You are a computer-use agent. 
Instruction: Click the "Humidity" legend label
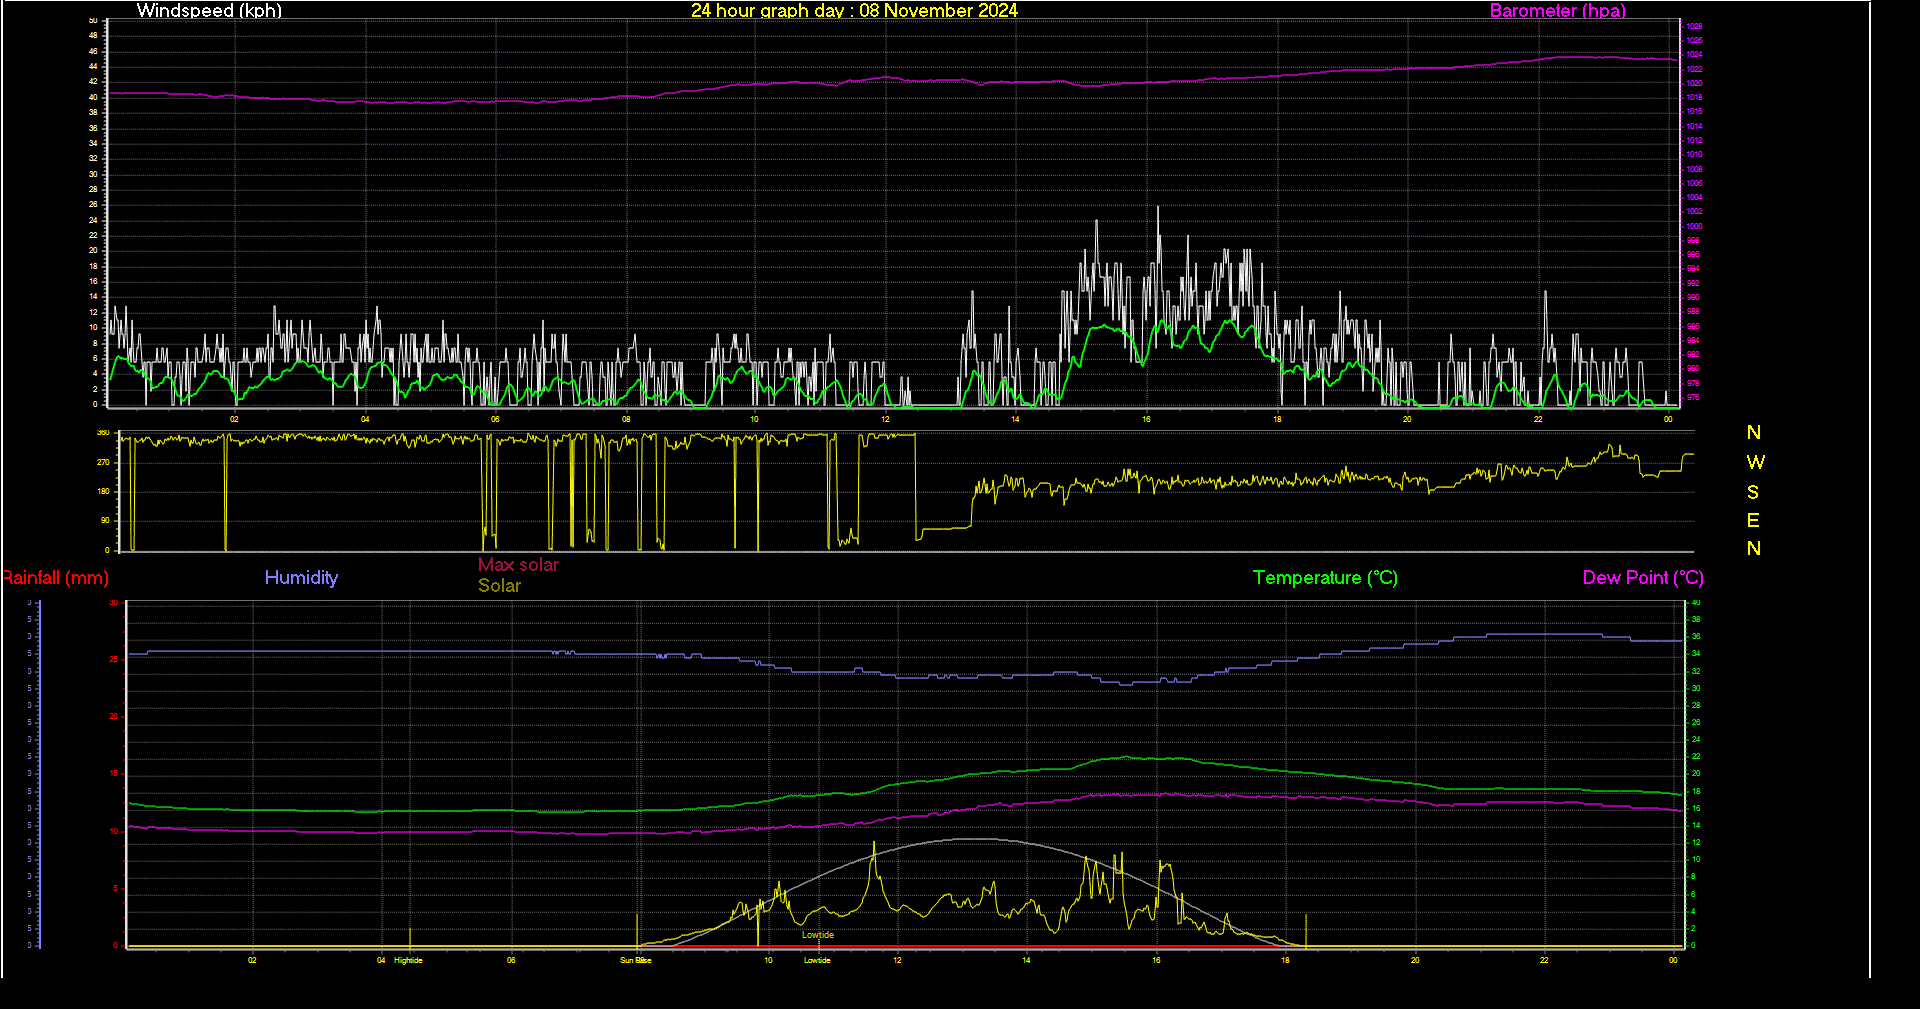301,577
